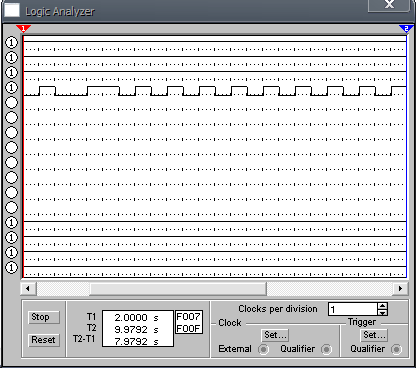Click the fourth input terminal from bottom
Screen dimensions: 416x368
11,222
